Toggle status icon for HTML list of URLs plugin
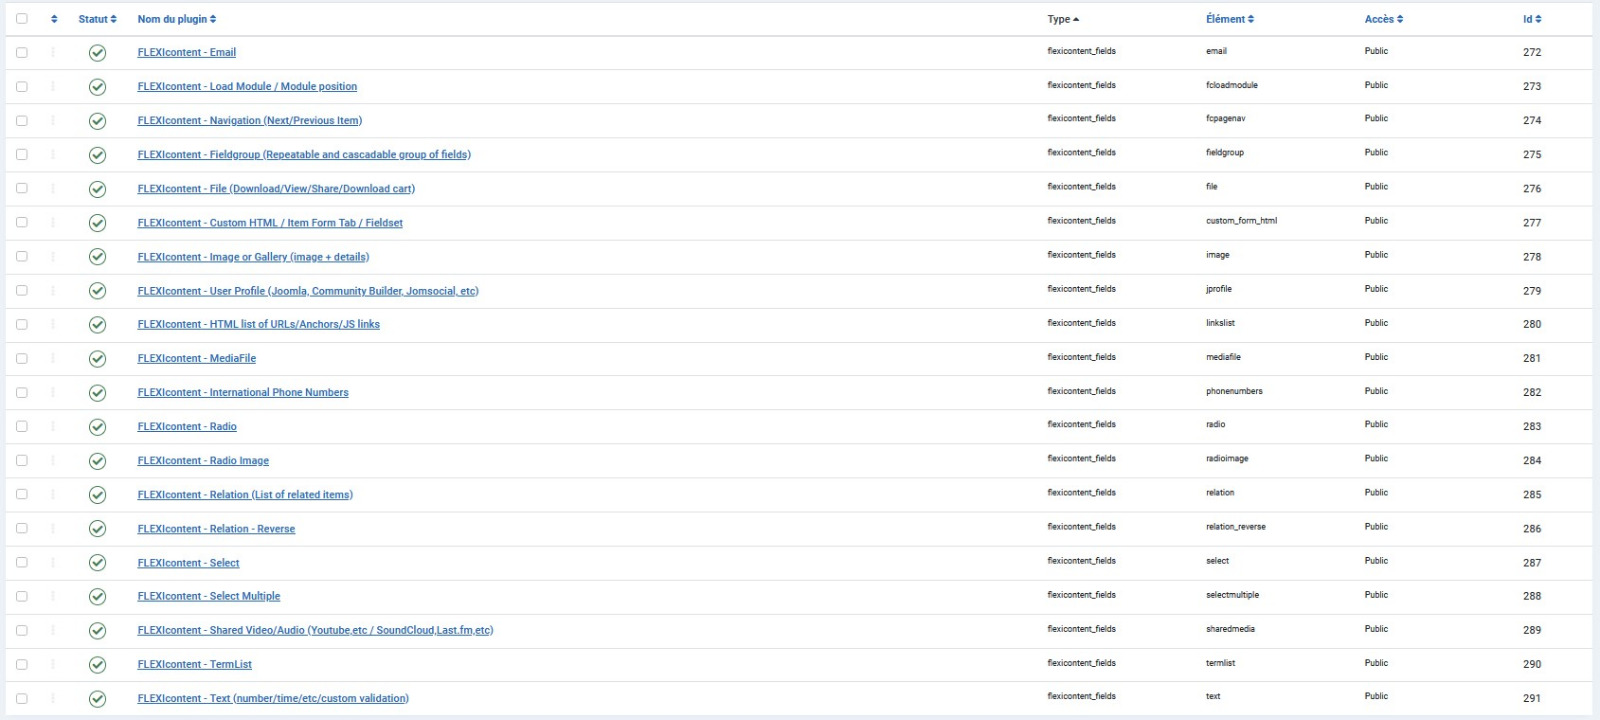This screenshot has width=1600, height=720. click(x=97, y=325)
